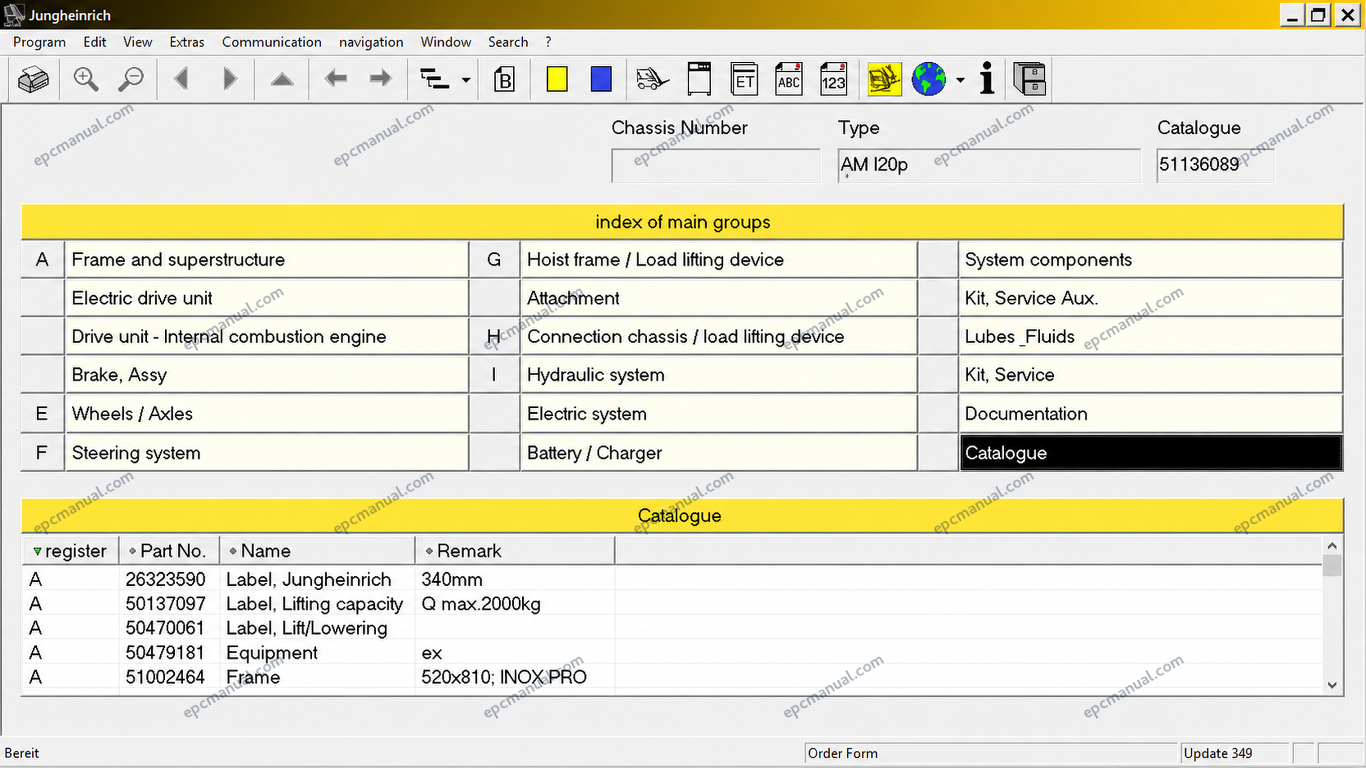The height and width of the screenshot is (768, 1366).
Task: Click the Catalogue field 51136089
Action: [x=1216, y=166]
